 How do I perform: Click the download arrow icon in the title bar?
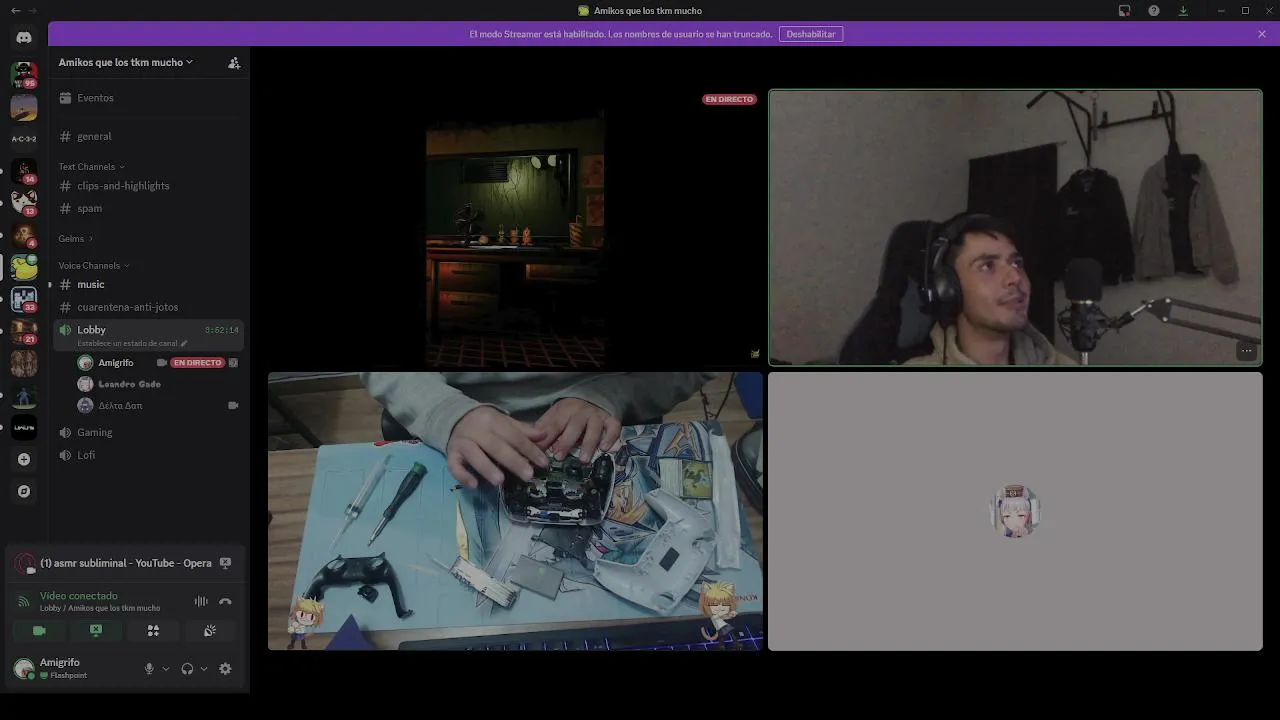click(1183, 10)
